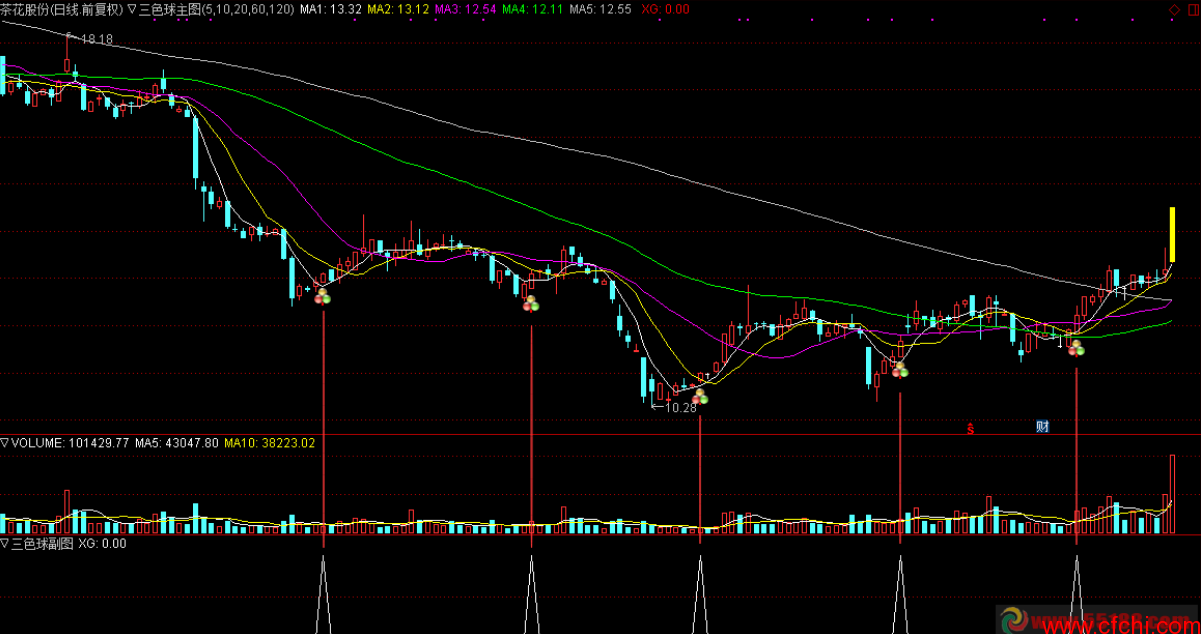The height and width of the screenshot is (634, 1201).
Task: Click the 10.28 low price label
Action: coord(680,407)
